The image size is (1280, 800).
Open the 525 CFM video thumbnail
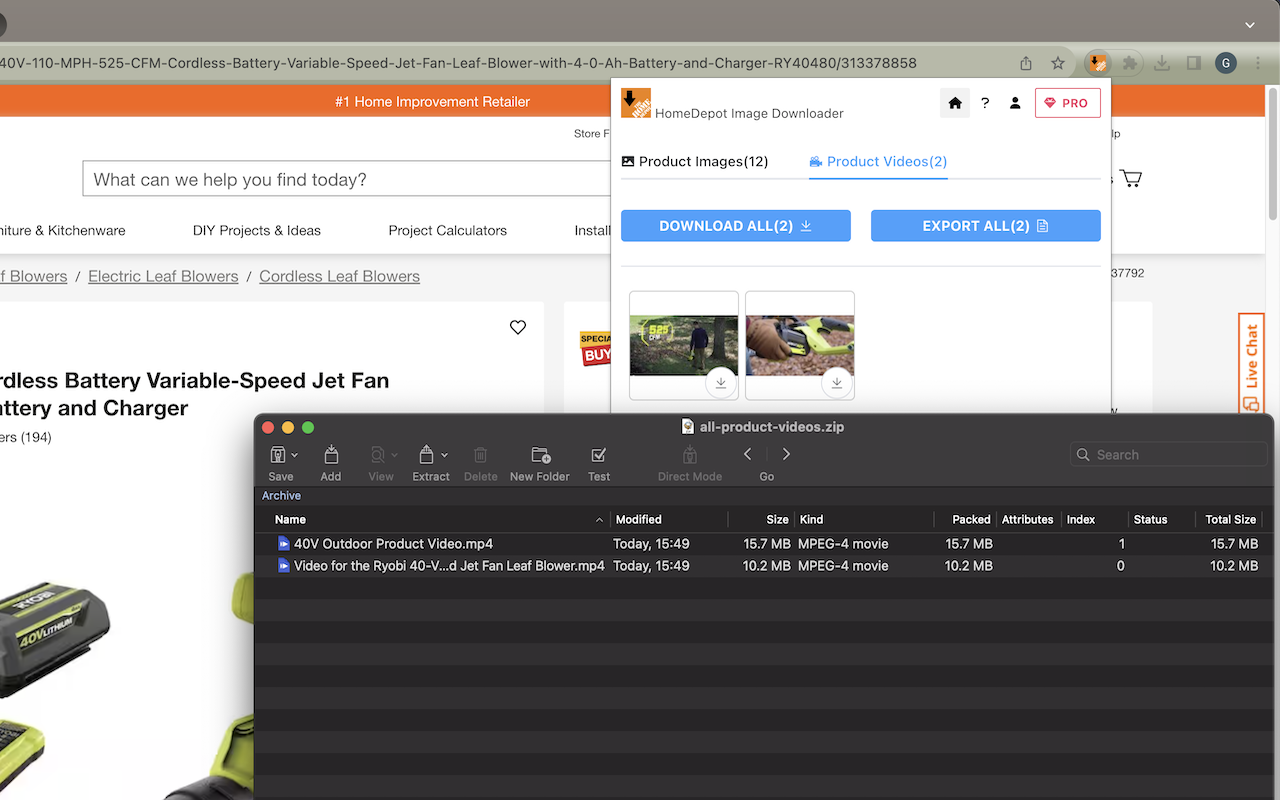click(x=684, y=345)
